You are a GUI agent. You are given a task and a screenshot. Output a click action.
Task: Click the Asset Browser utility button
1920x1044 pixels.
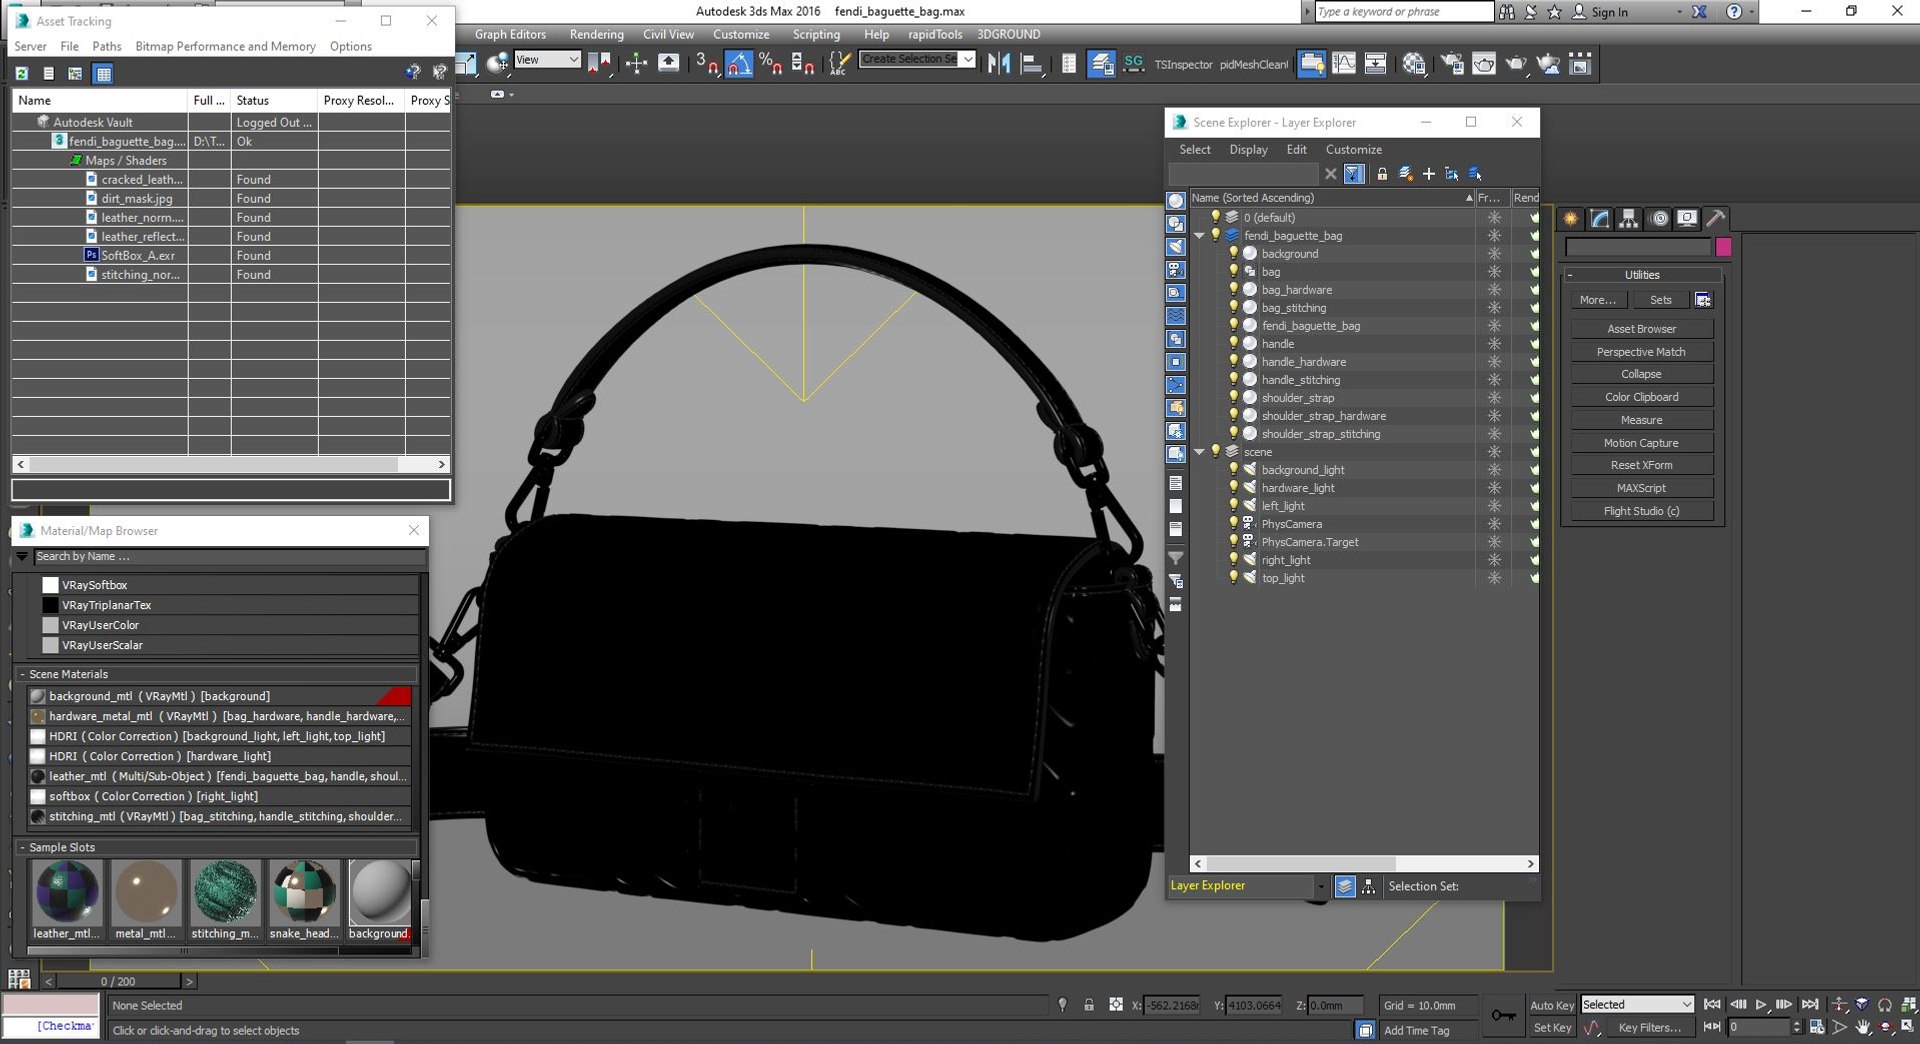[1641, 329]
